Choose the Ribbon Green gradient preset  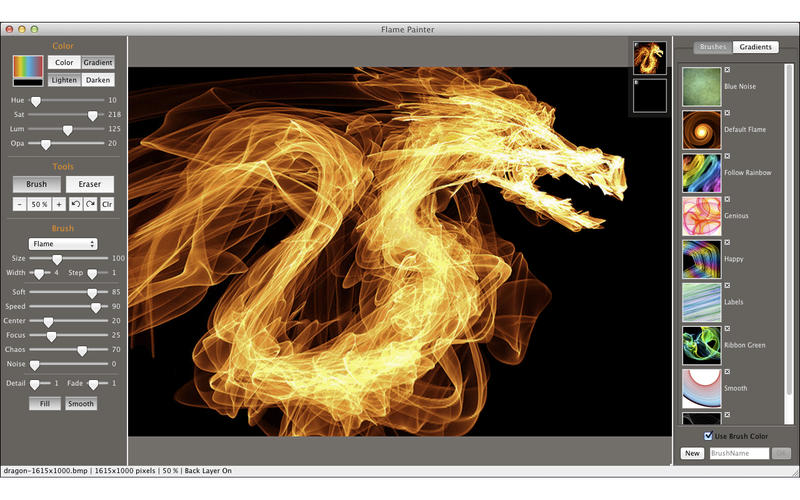pyautogui.click(x=701, y=345)
